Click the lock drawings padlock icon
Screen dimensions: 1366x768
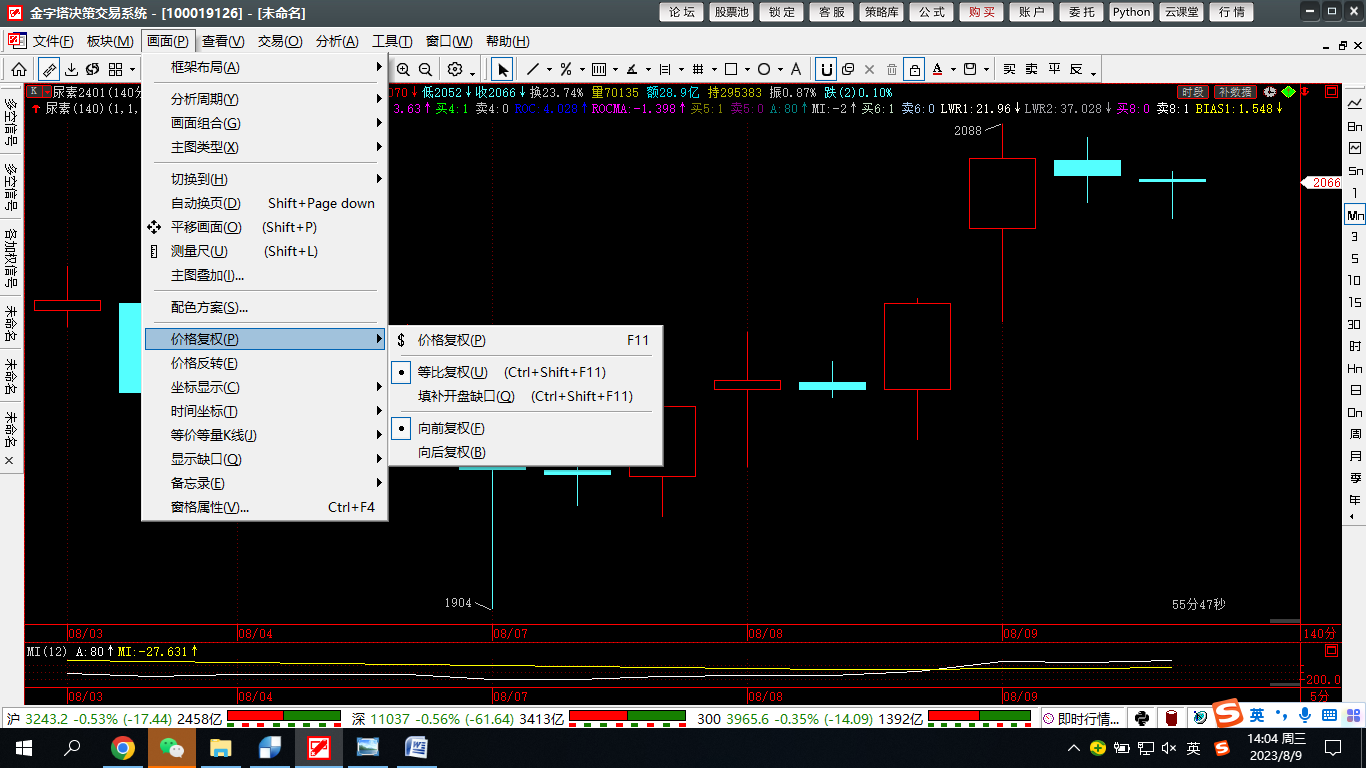tap(914, 69)
